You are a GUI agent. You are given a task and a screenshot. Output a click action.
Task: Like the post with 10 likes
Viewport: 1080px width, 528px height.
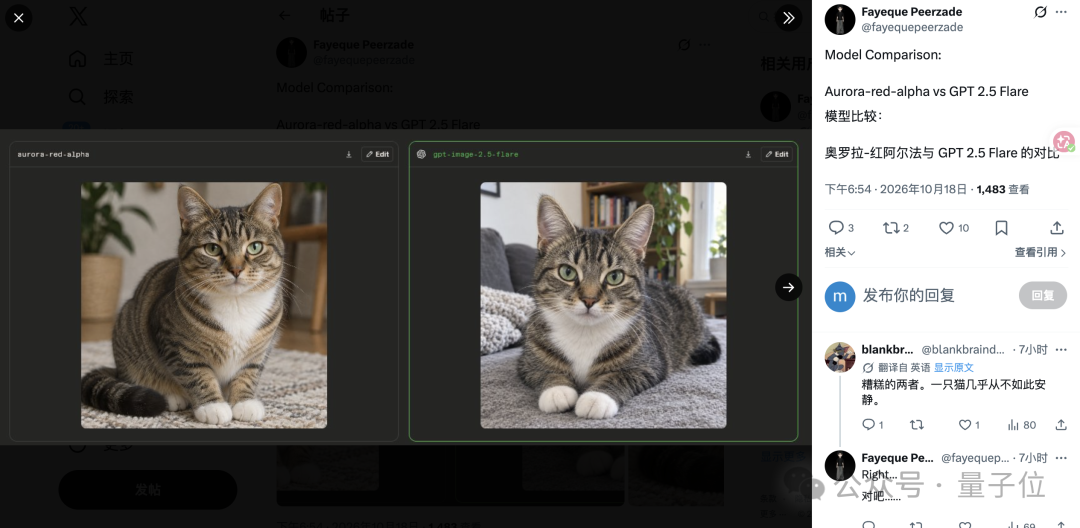click(954, 228)
